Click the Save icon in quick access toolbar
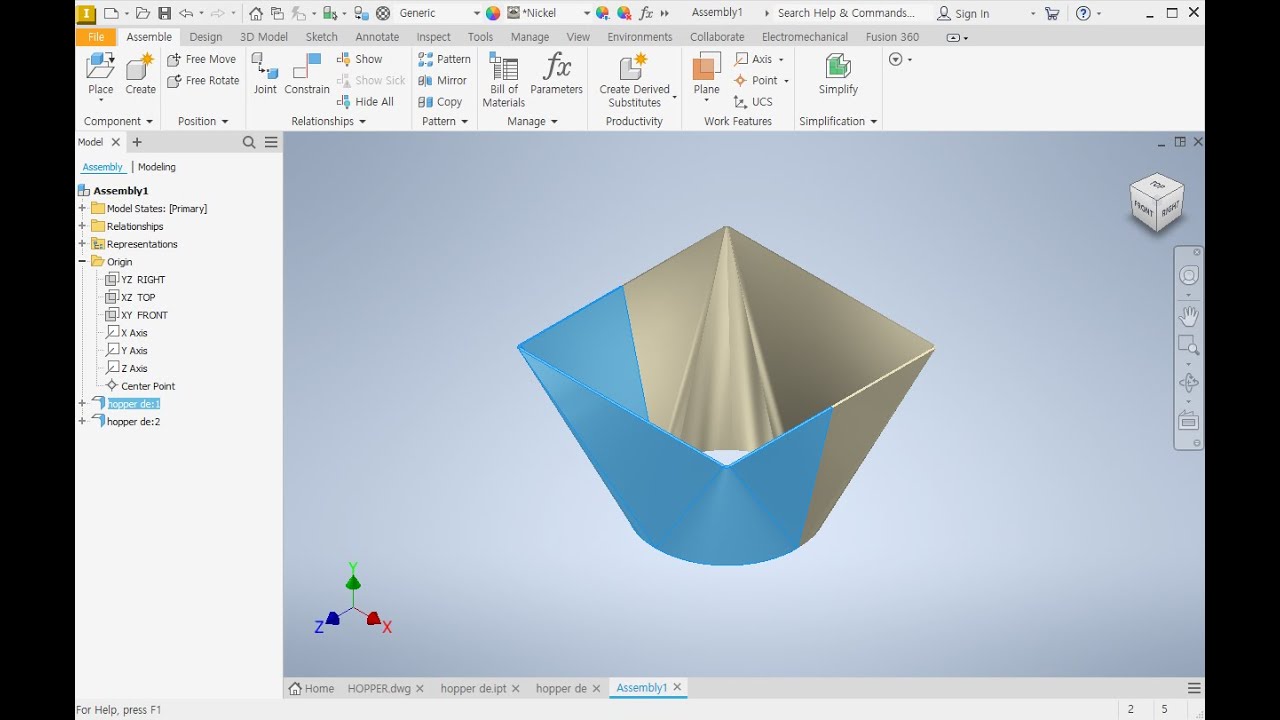The height and width of the screenshot is (720, 1280). pyautogui.click(x=164, y=13)
